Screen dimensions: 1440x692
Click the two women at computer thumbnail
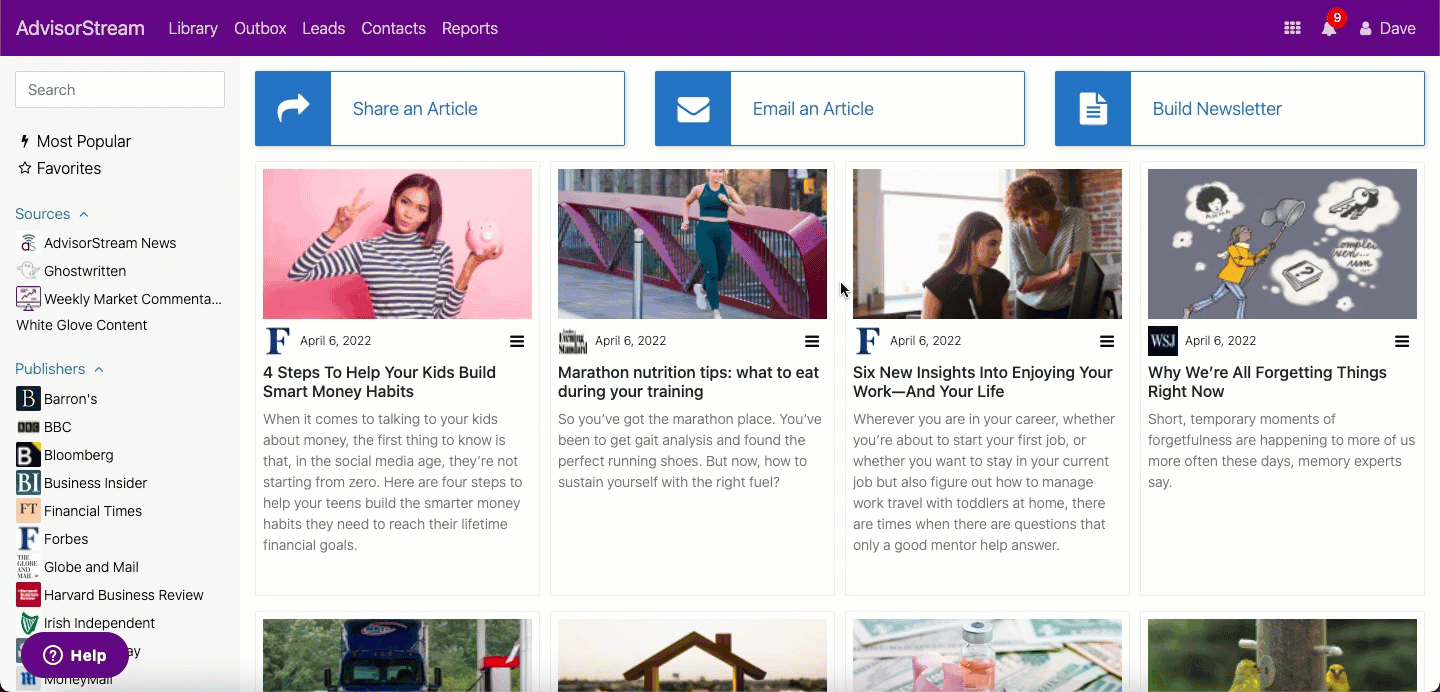(x=987, y=244)
